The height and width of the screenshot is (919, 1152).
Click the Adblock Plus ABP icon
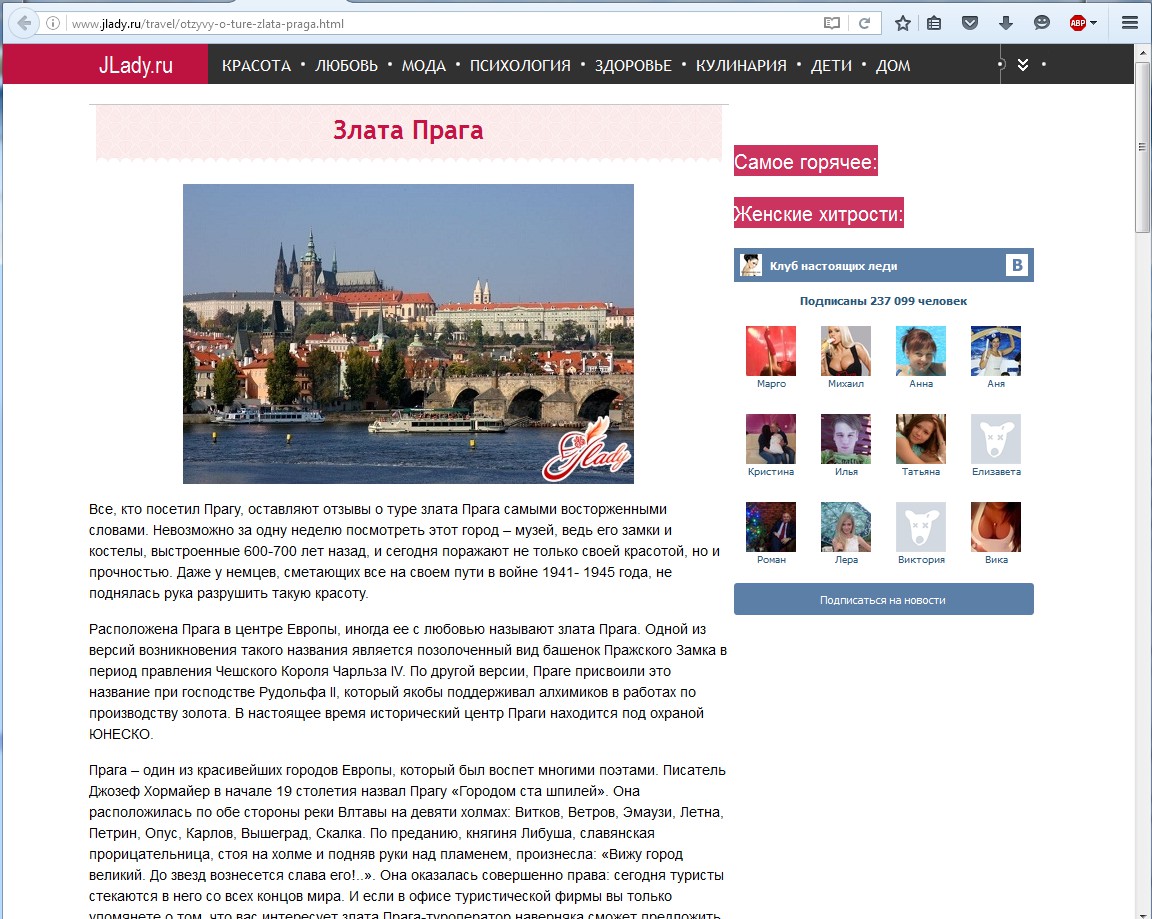pyautogui.click(x=1078, y=24)
